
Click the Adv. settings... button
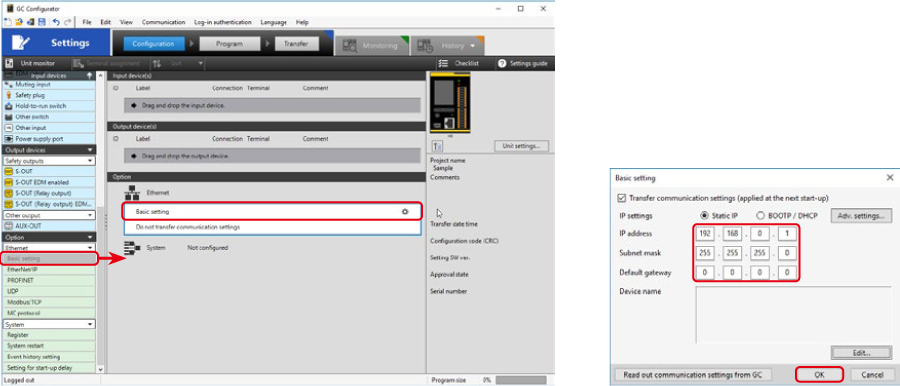click(x=862, y=216)
